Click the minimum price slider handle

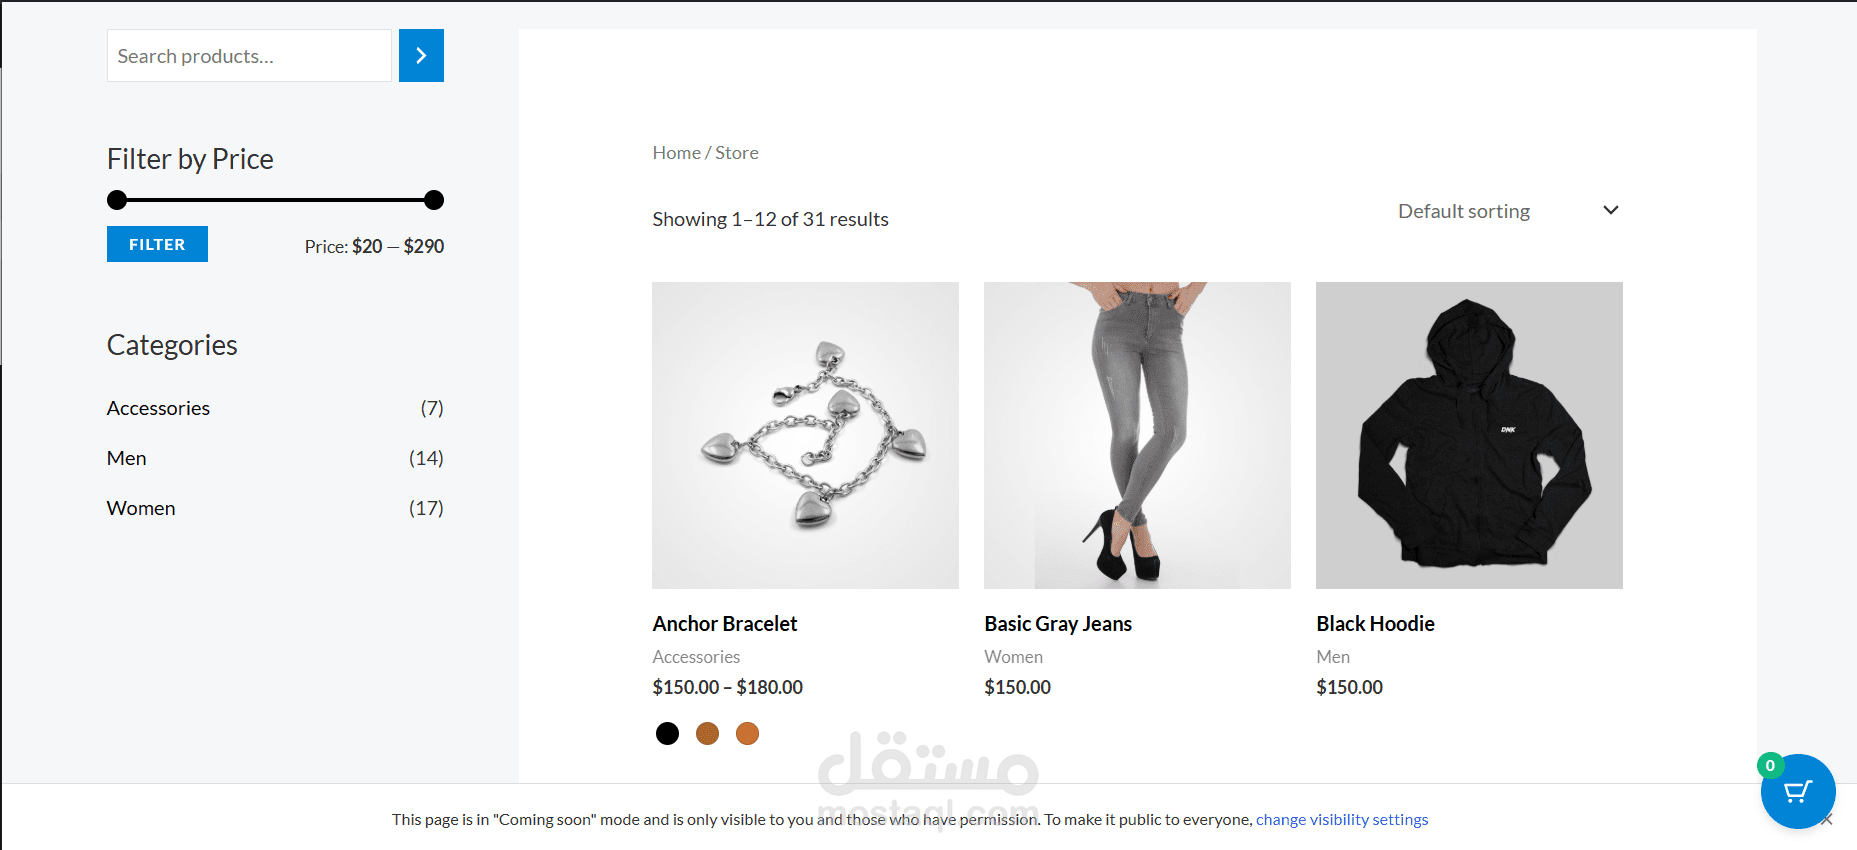(x=117, y=200)
